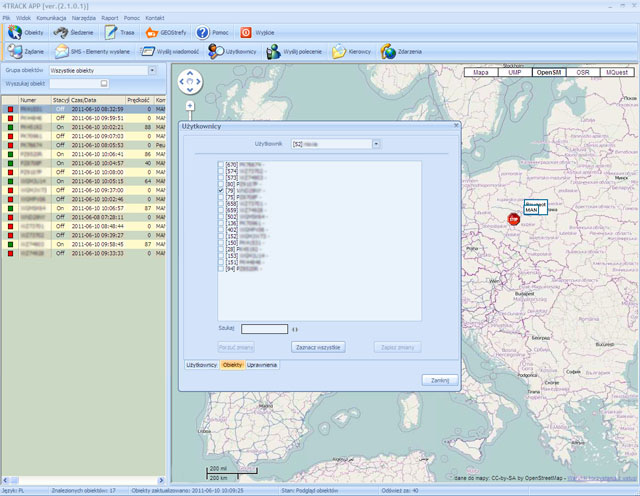Sort by Numer column header
Image resolution: width=640 pixels, height=496 pixels.
point(35,100)
